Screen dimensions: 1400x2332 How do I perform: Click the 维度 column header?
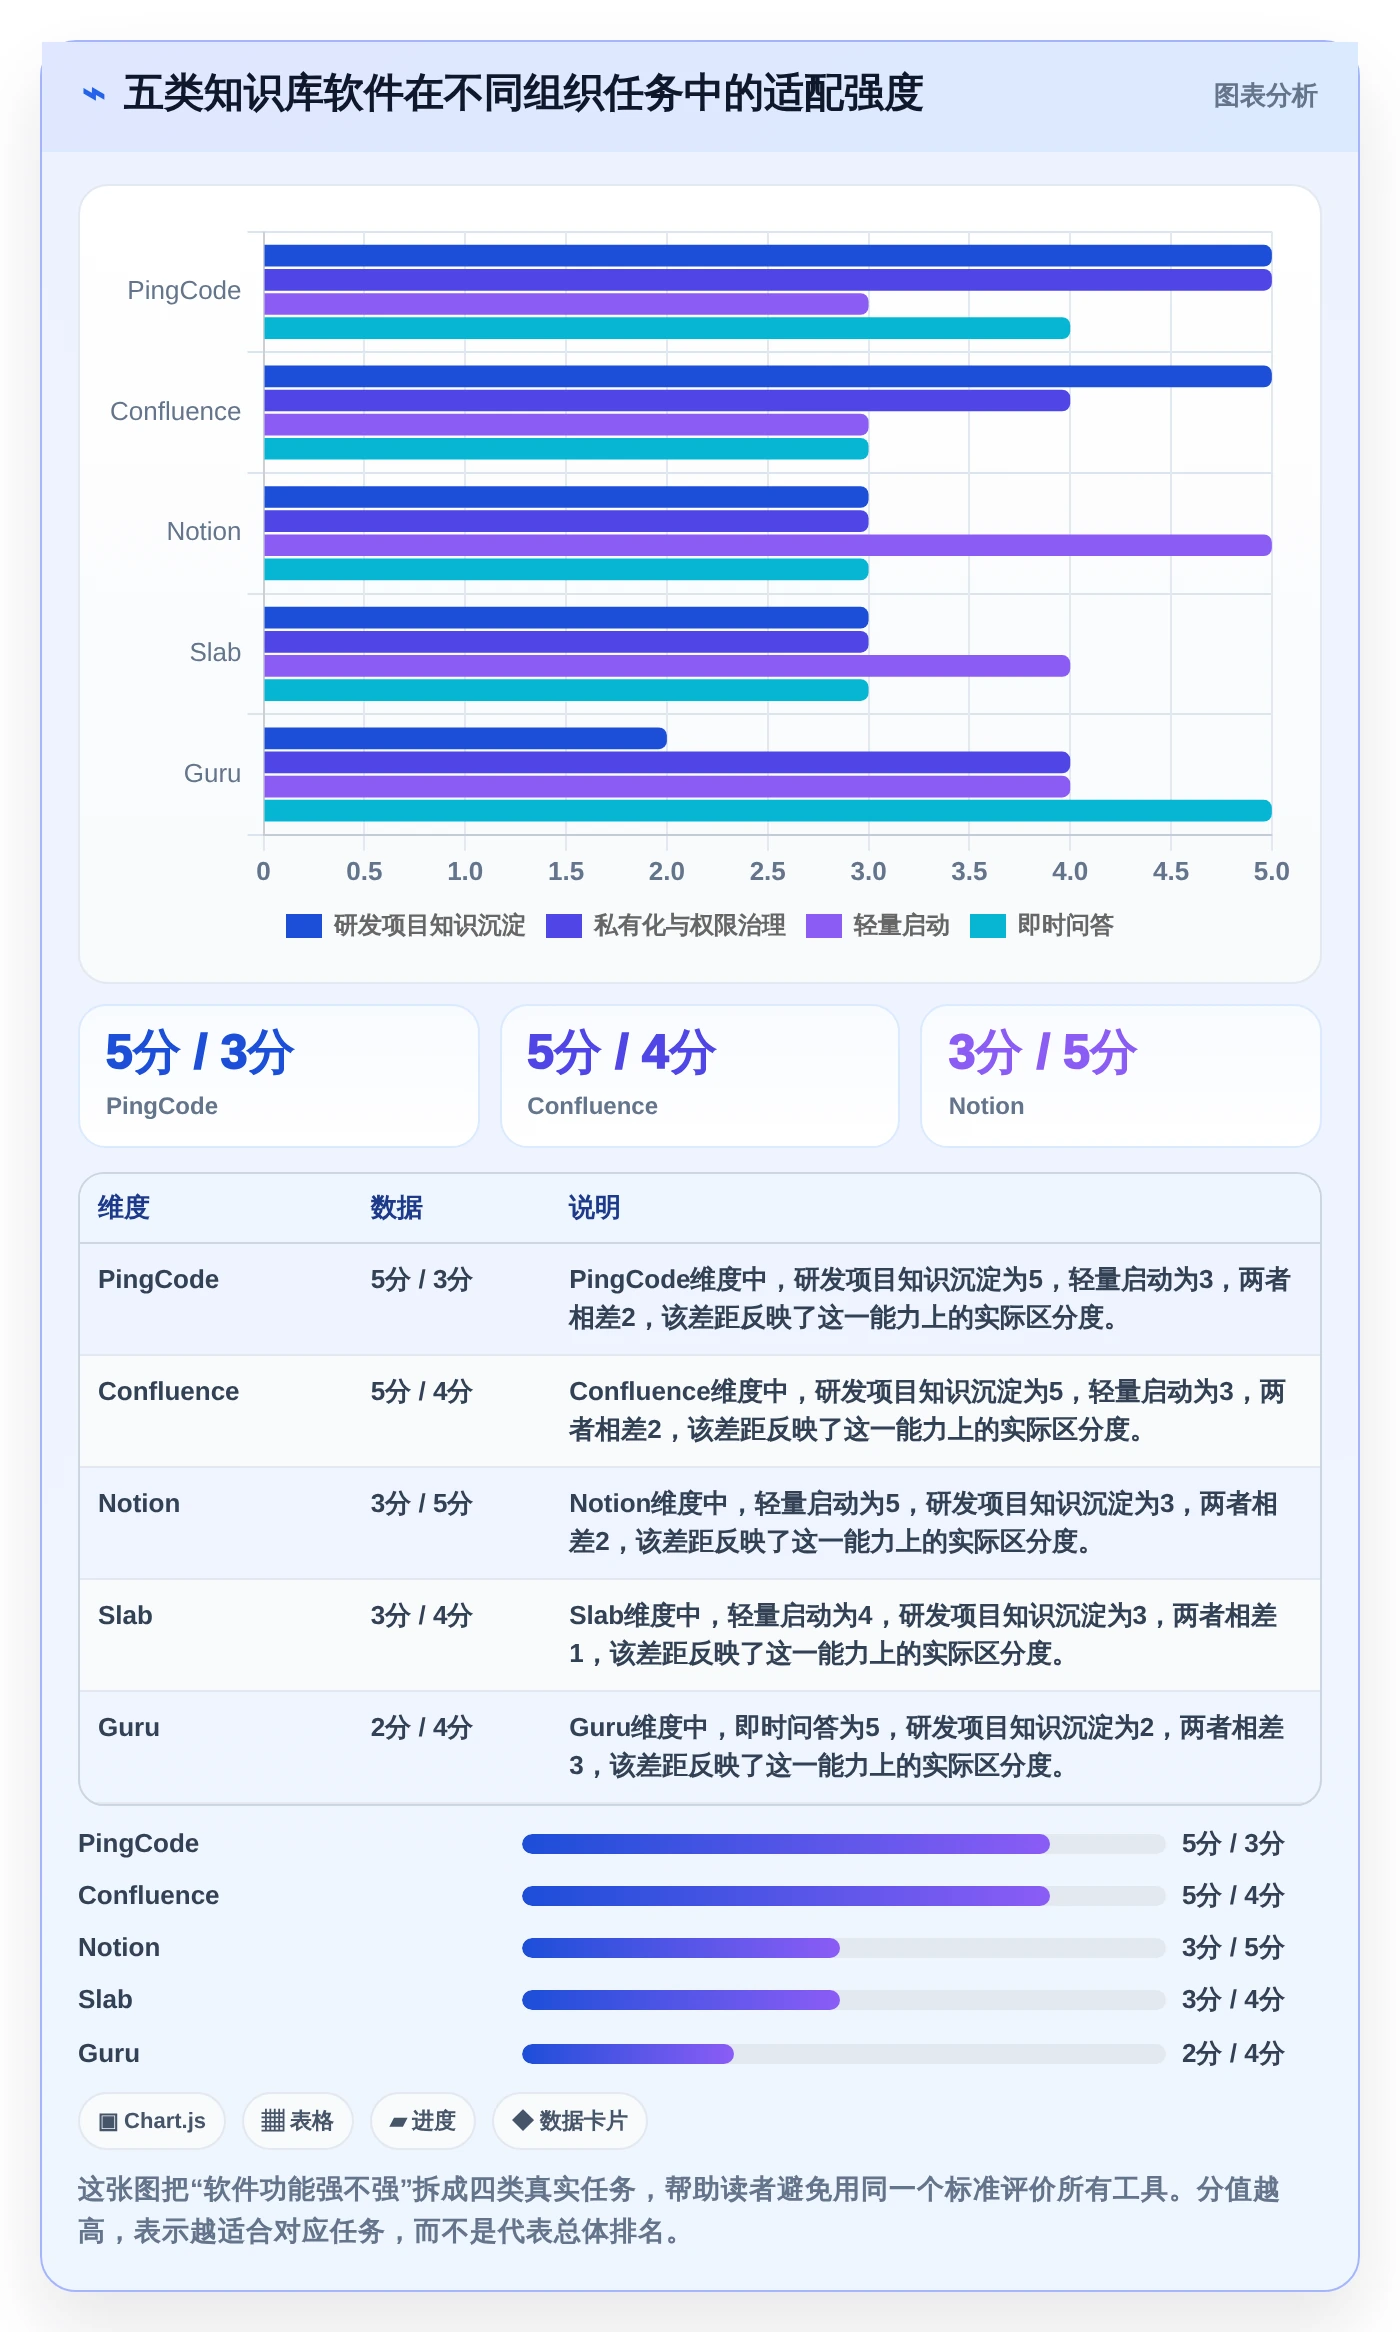124,1208
